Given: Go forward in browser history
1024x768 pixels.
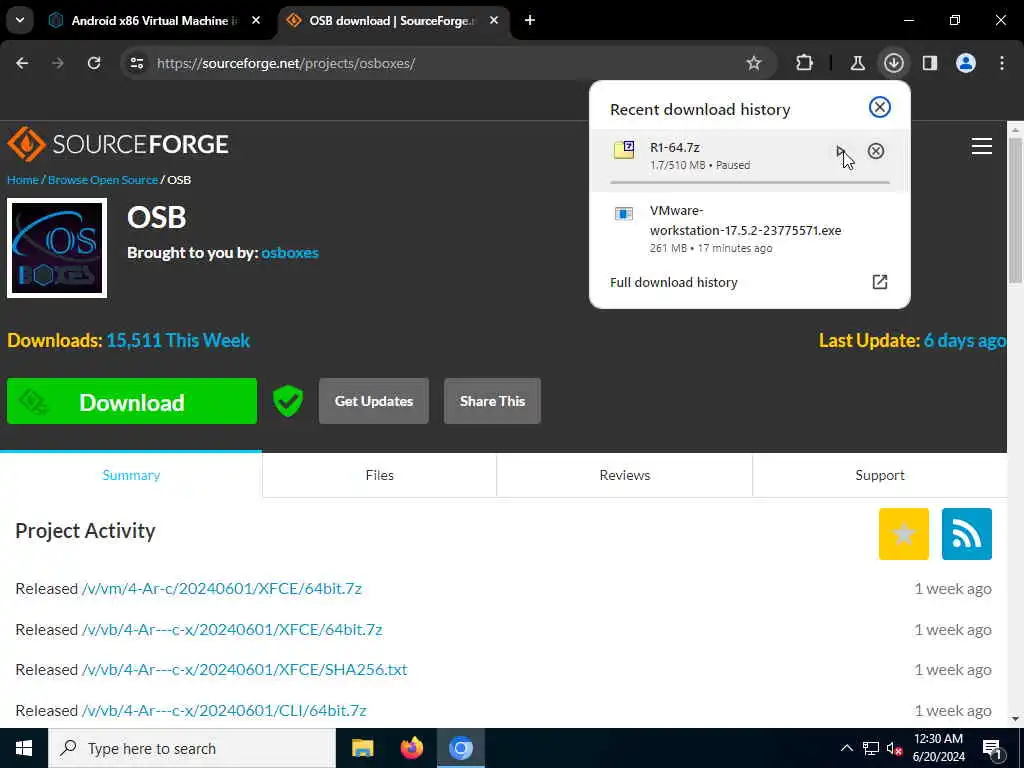Looking at the screenshot, I should pyautogui.click(x=58, y=63).
